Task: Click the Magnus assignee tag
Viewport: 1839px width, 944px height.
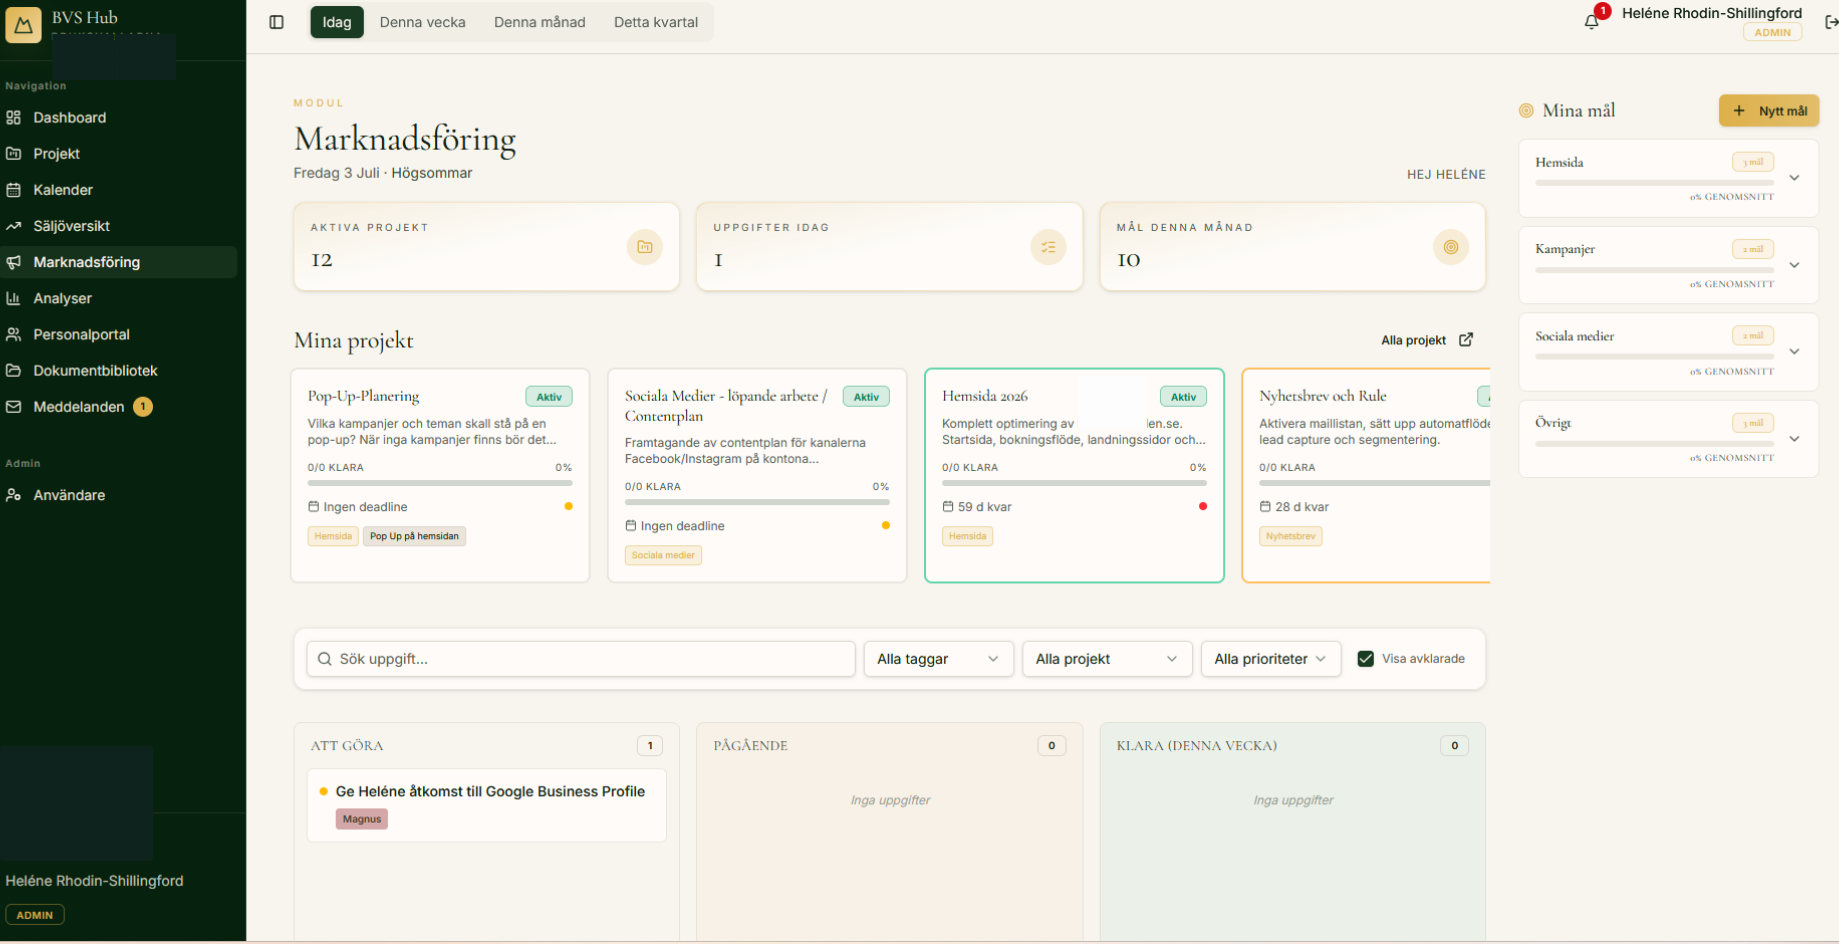Action: pyautogui.click(x=362, y=819)
